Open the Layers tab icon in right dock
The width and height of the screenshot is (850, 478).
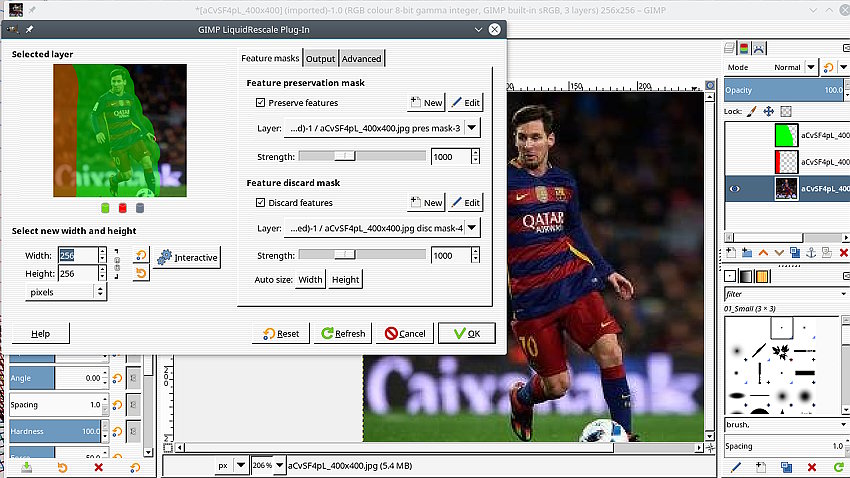click(x=730, y=48)
